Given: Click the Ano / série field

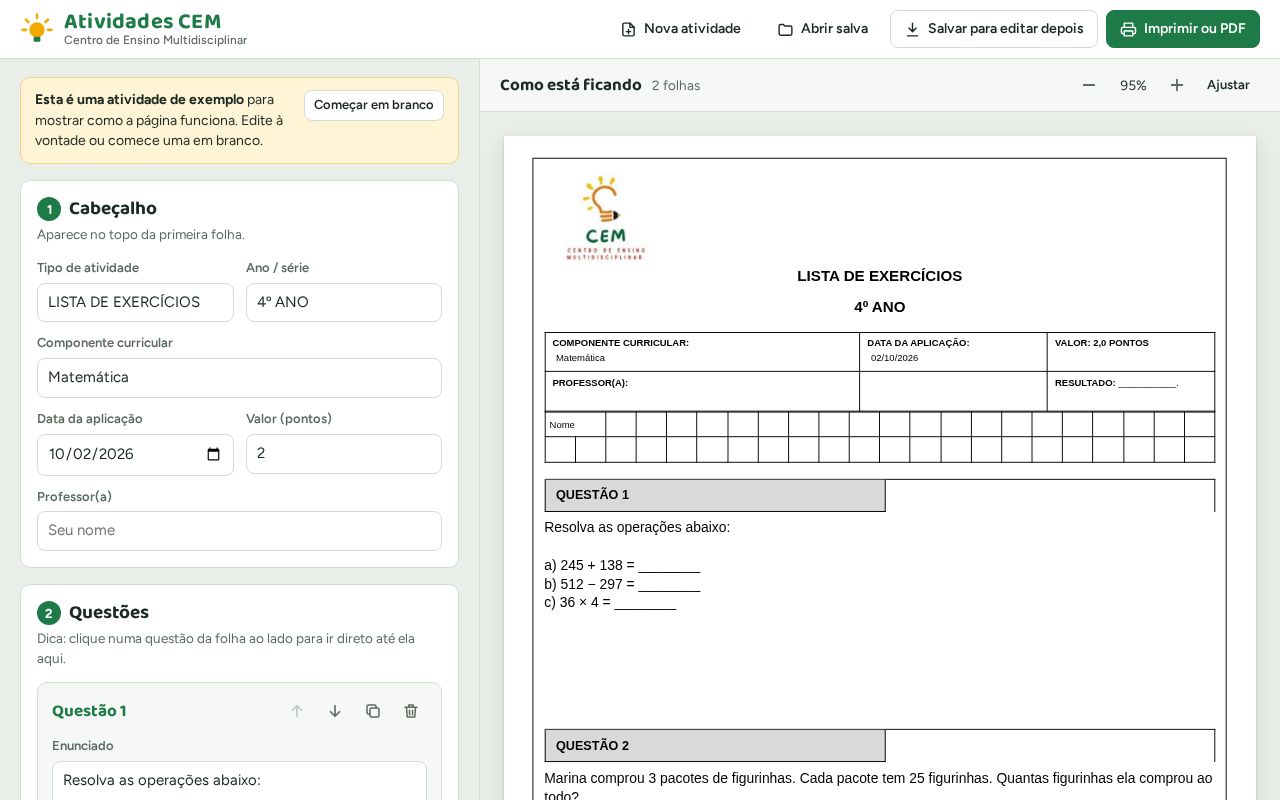Looking at the screenshot, I should [x=344, y=302].
